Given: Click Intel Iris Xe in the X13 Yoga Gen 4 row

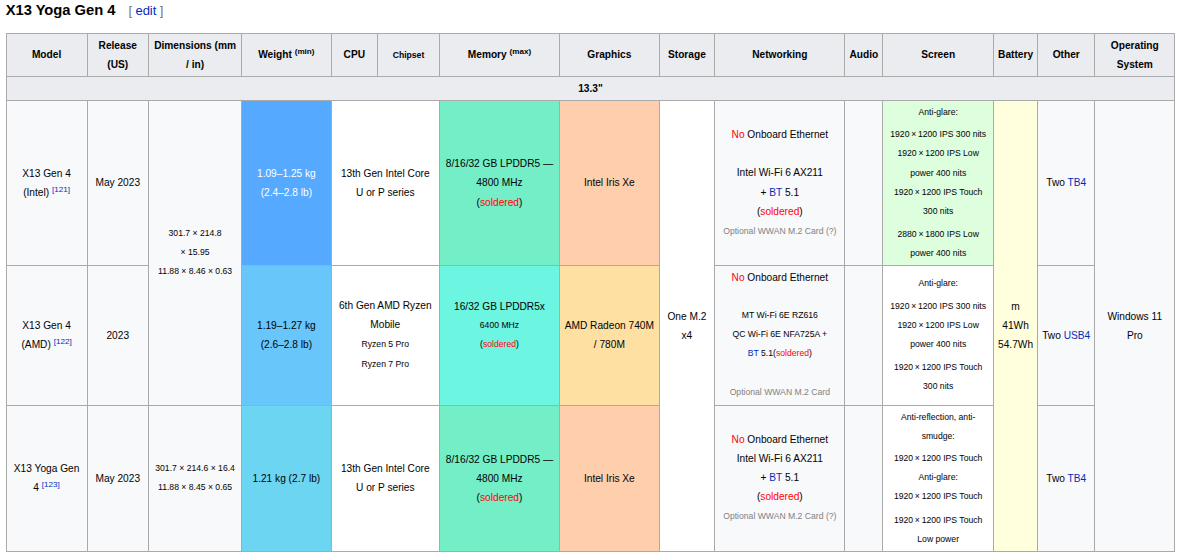Looking at the screenshot, I should [609, 478].
